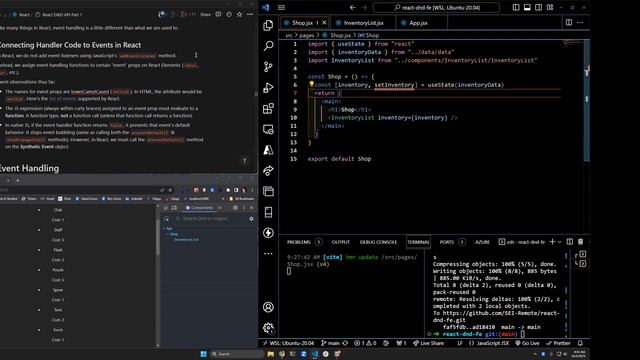This screenshot has width=640, height=360.
Task: Open the VS Code hamburger menu
Action: click(x=281, y=7)
